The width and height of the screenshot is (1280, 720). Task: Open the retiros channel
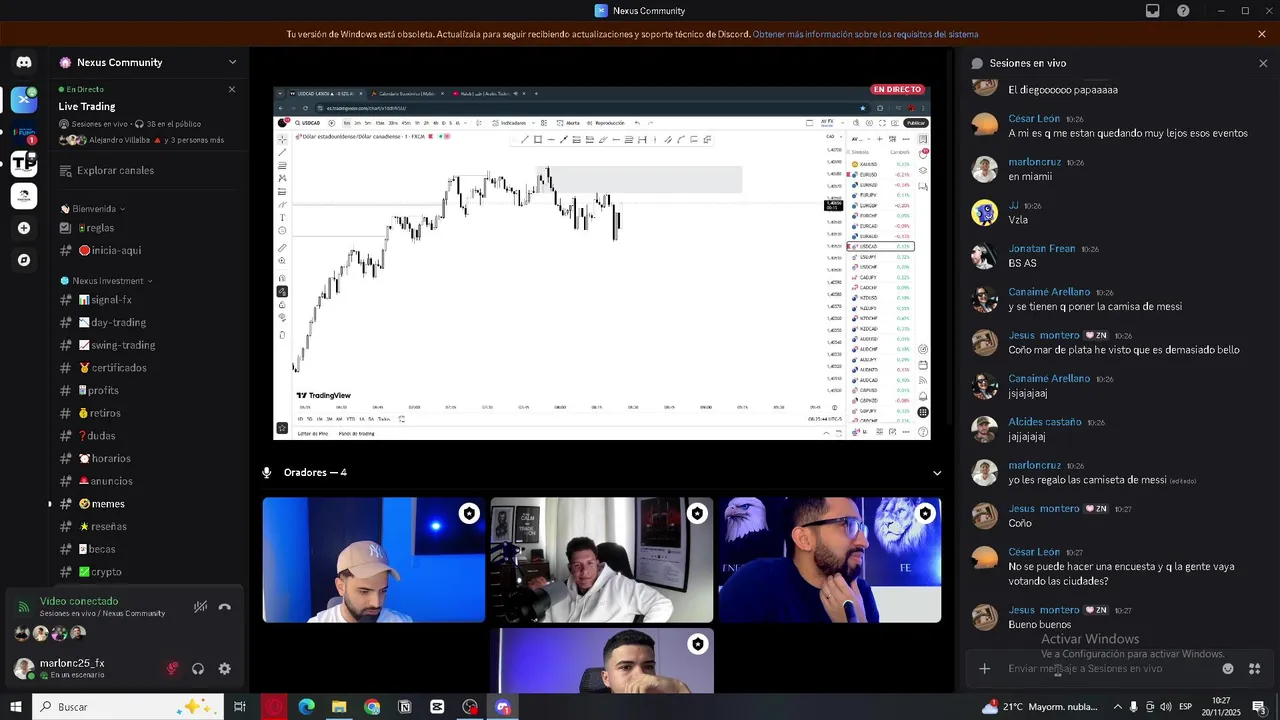tap(150, 413)
